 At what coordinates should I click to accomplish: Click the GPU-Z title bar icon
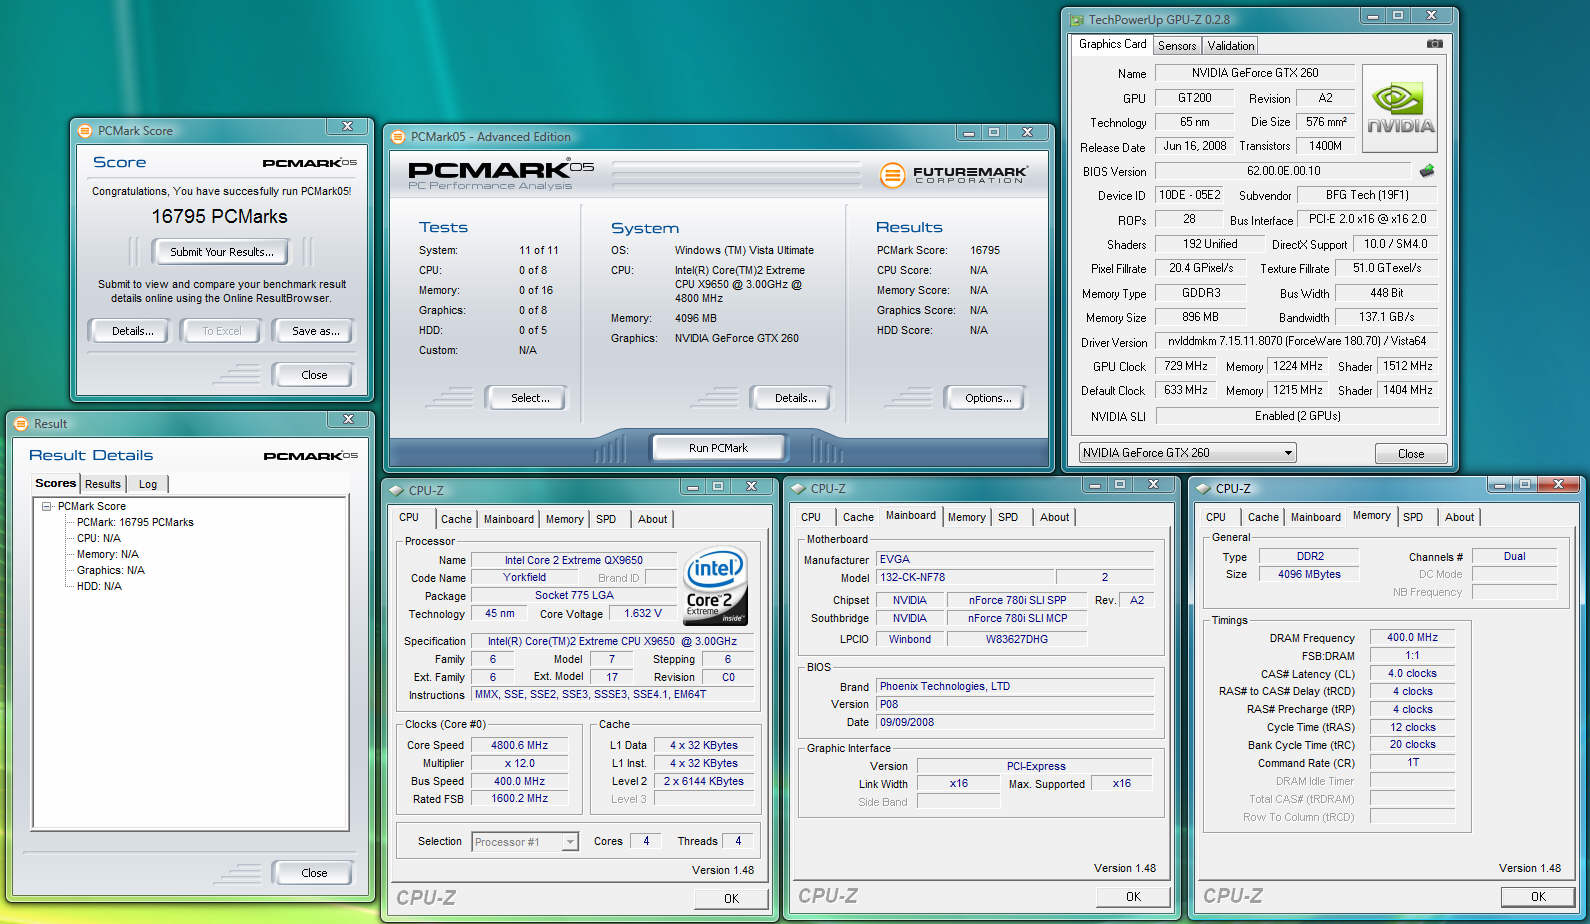1077,20
